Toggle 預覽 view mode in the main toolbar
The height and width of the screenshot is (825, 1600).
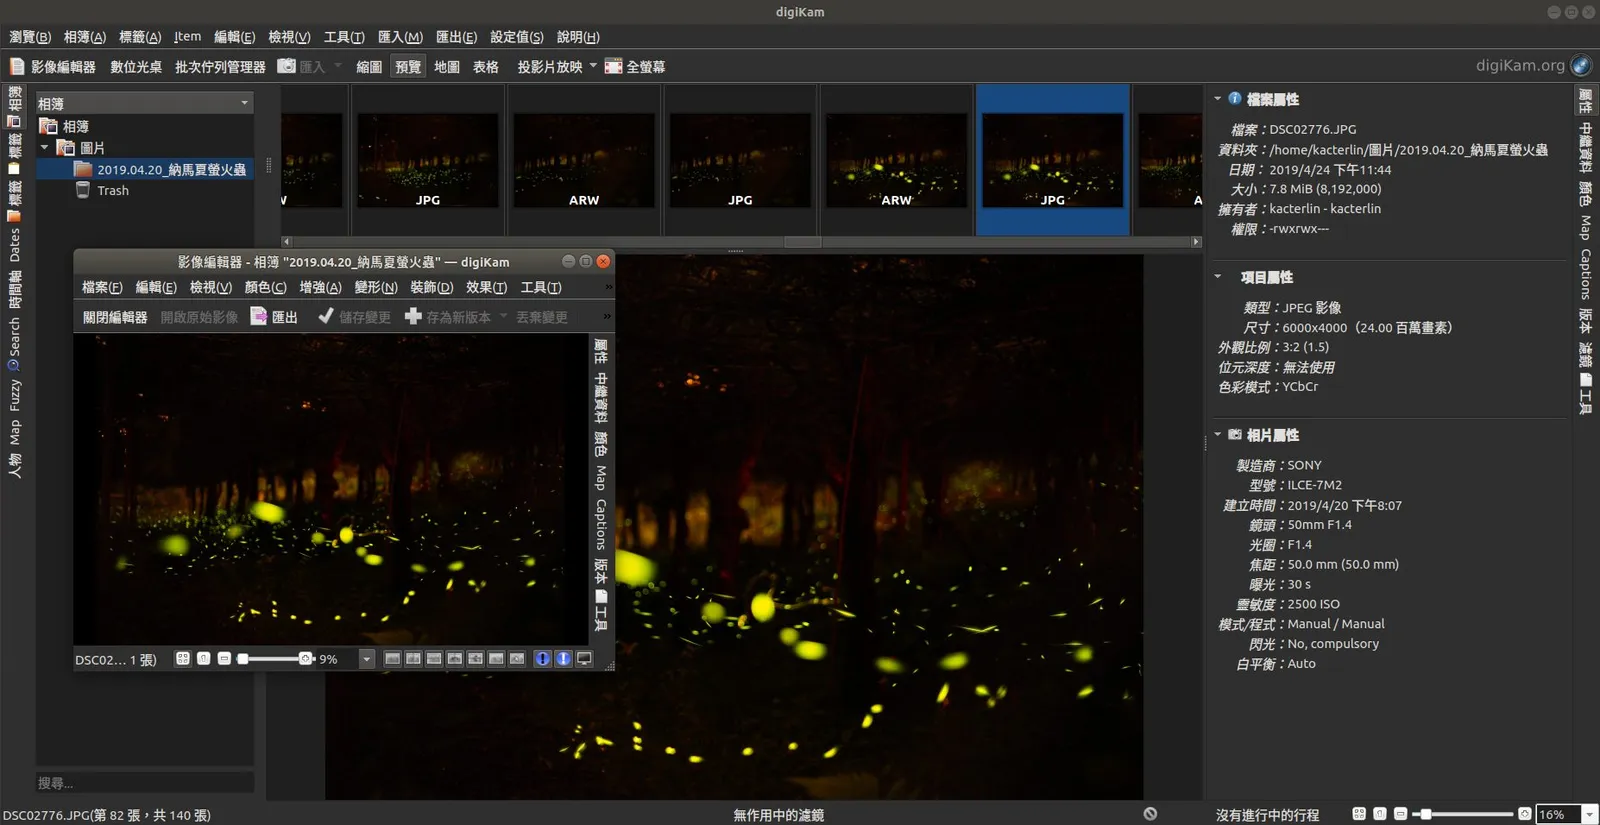pyautogui.click(x=408, y=67)
